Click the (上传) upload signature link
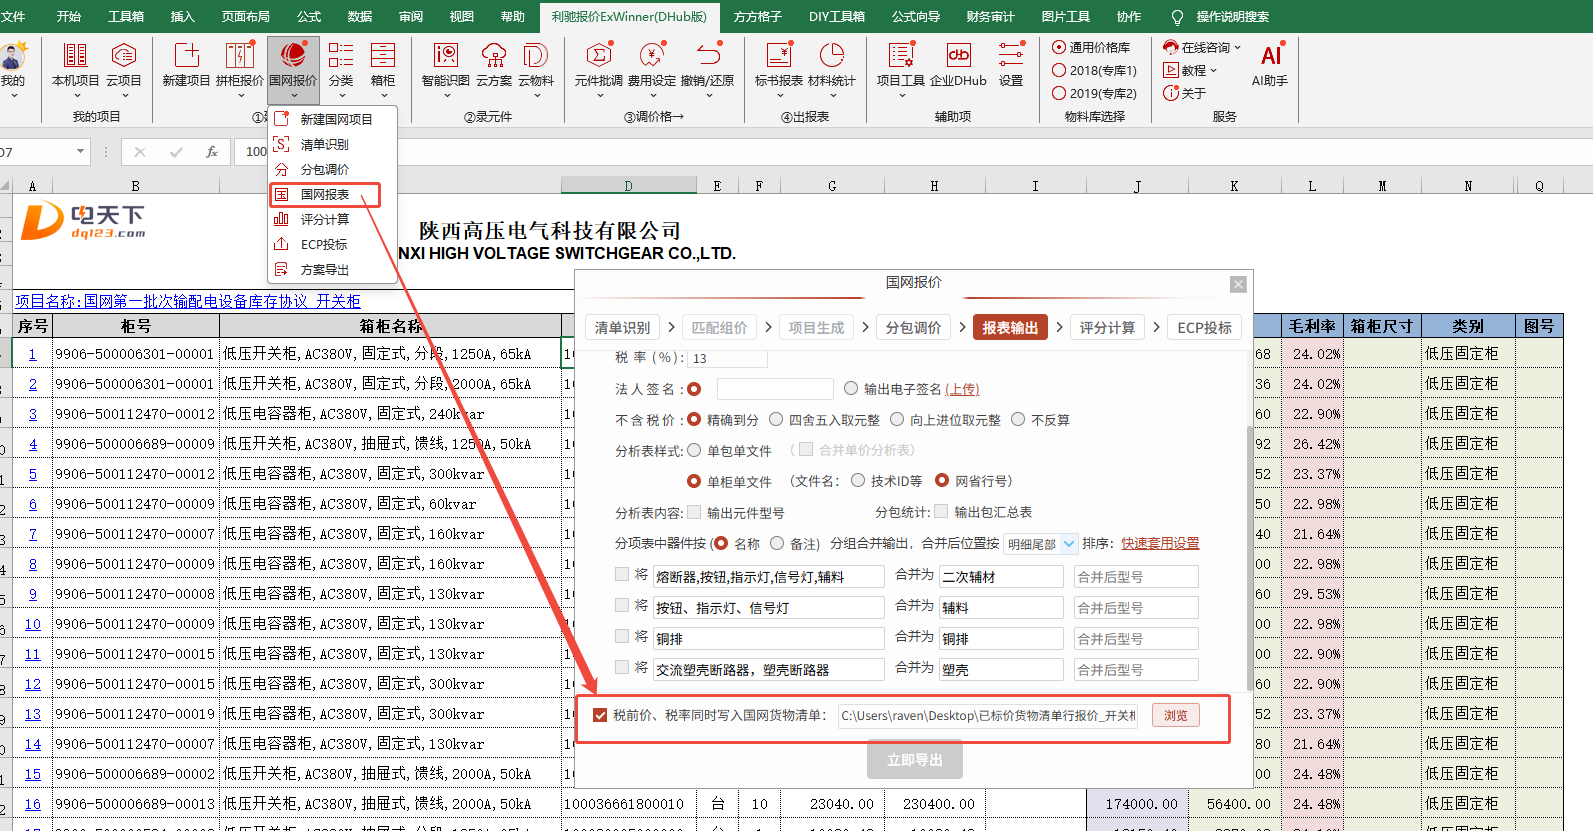This screenshot has height=831, width=1593. pyautogui.click(x=962, y=389)
